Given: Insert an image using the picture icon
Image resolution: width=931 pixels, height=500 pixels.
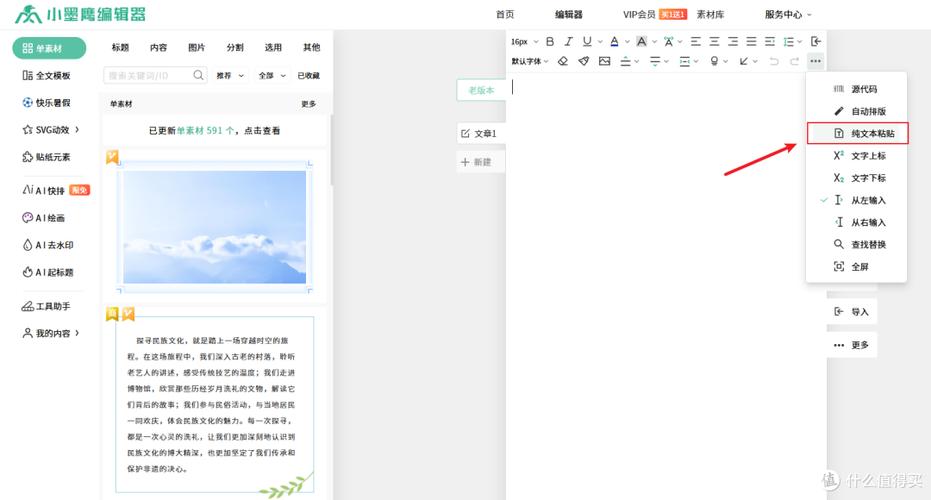Looking at the screenshot, I should point(604,61).
